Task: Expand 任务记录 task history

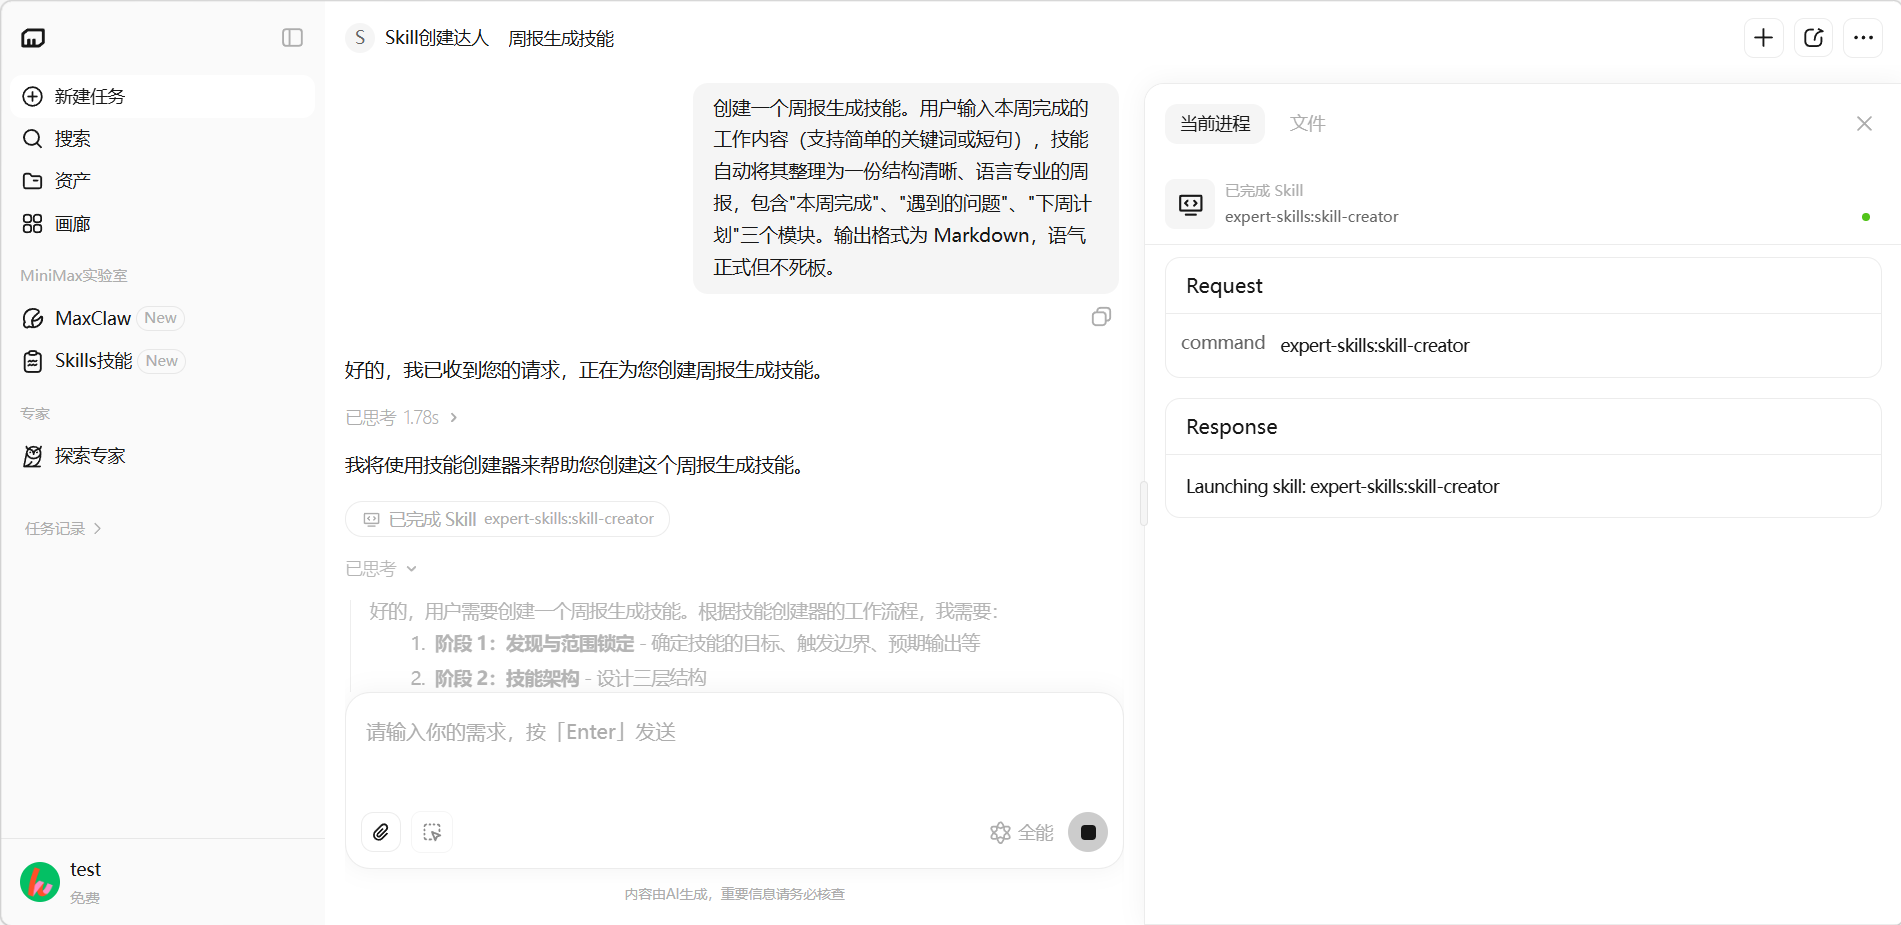Action: 63,529
